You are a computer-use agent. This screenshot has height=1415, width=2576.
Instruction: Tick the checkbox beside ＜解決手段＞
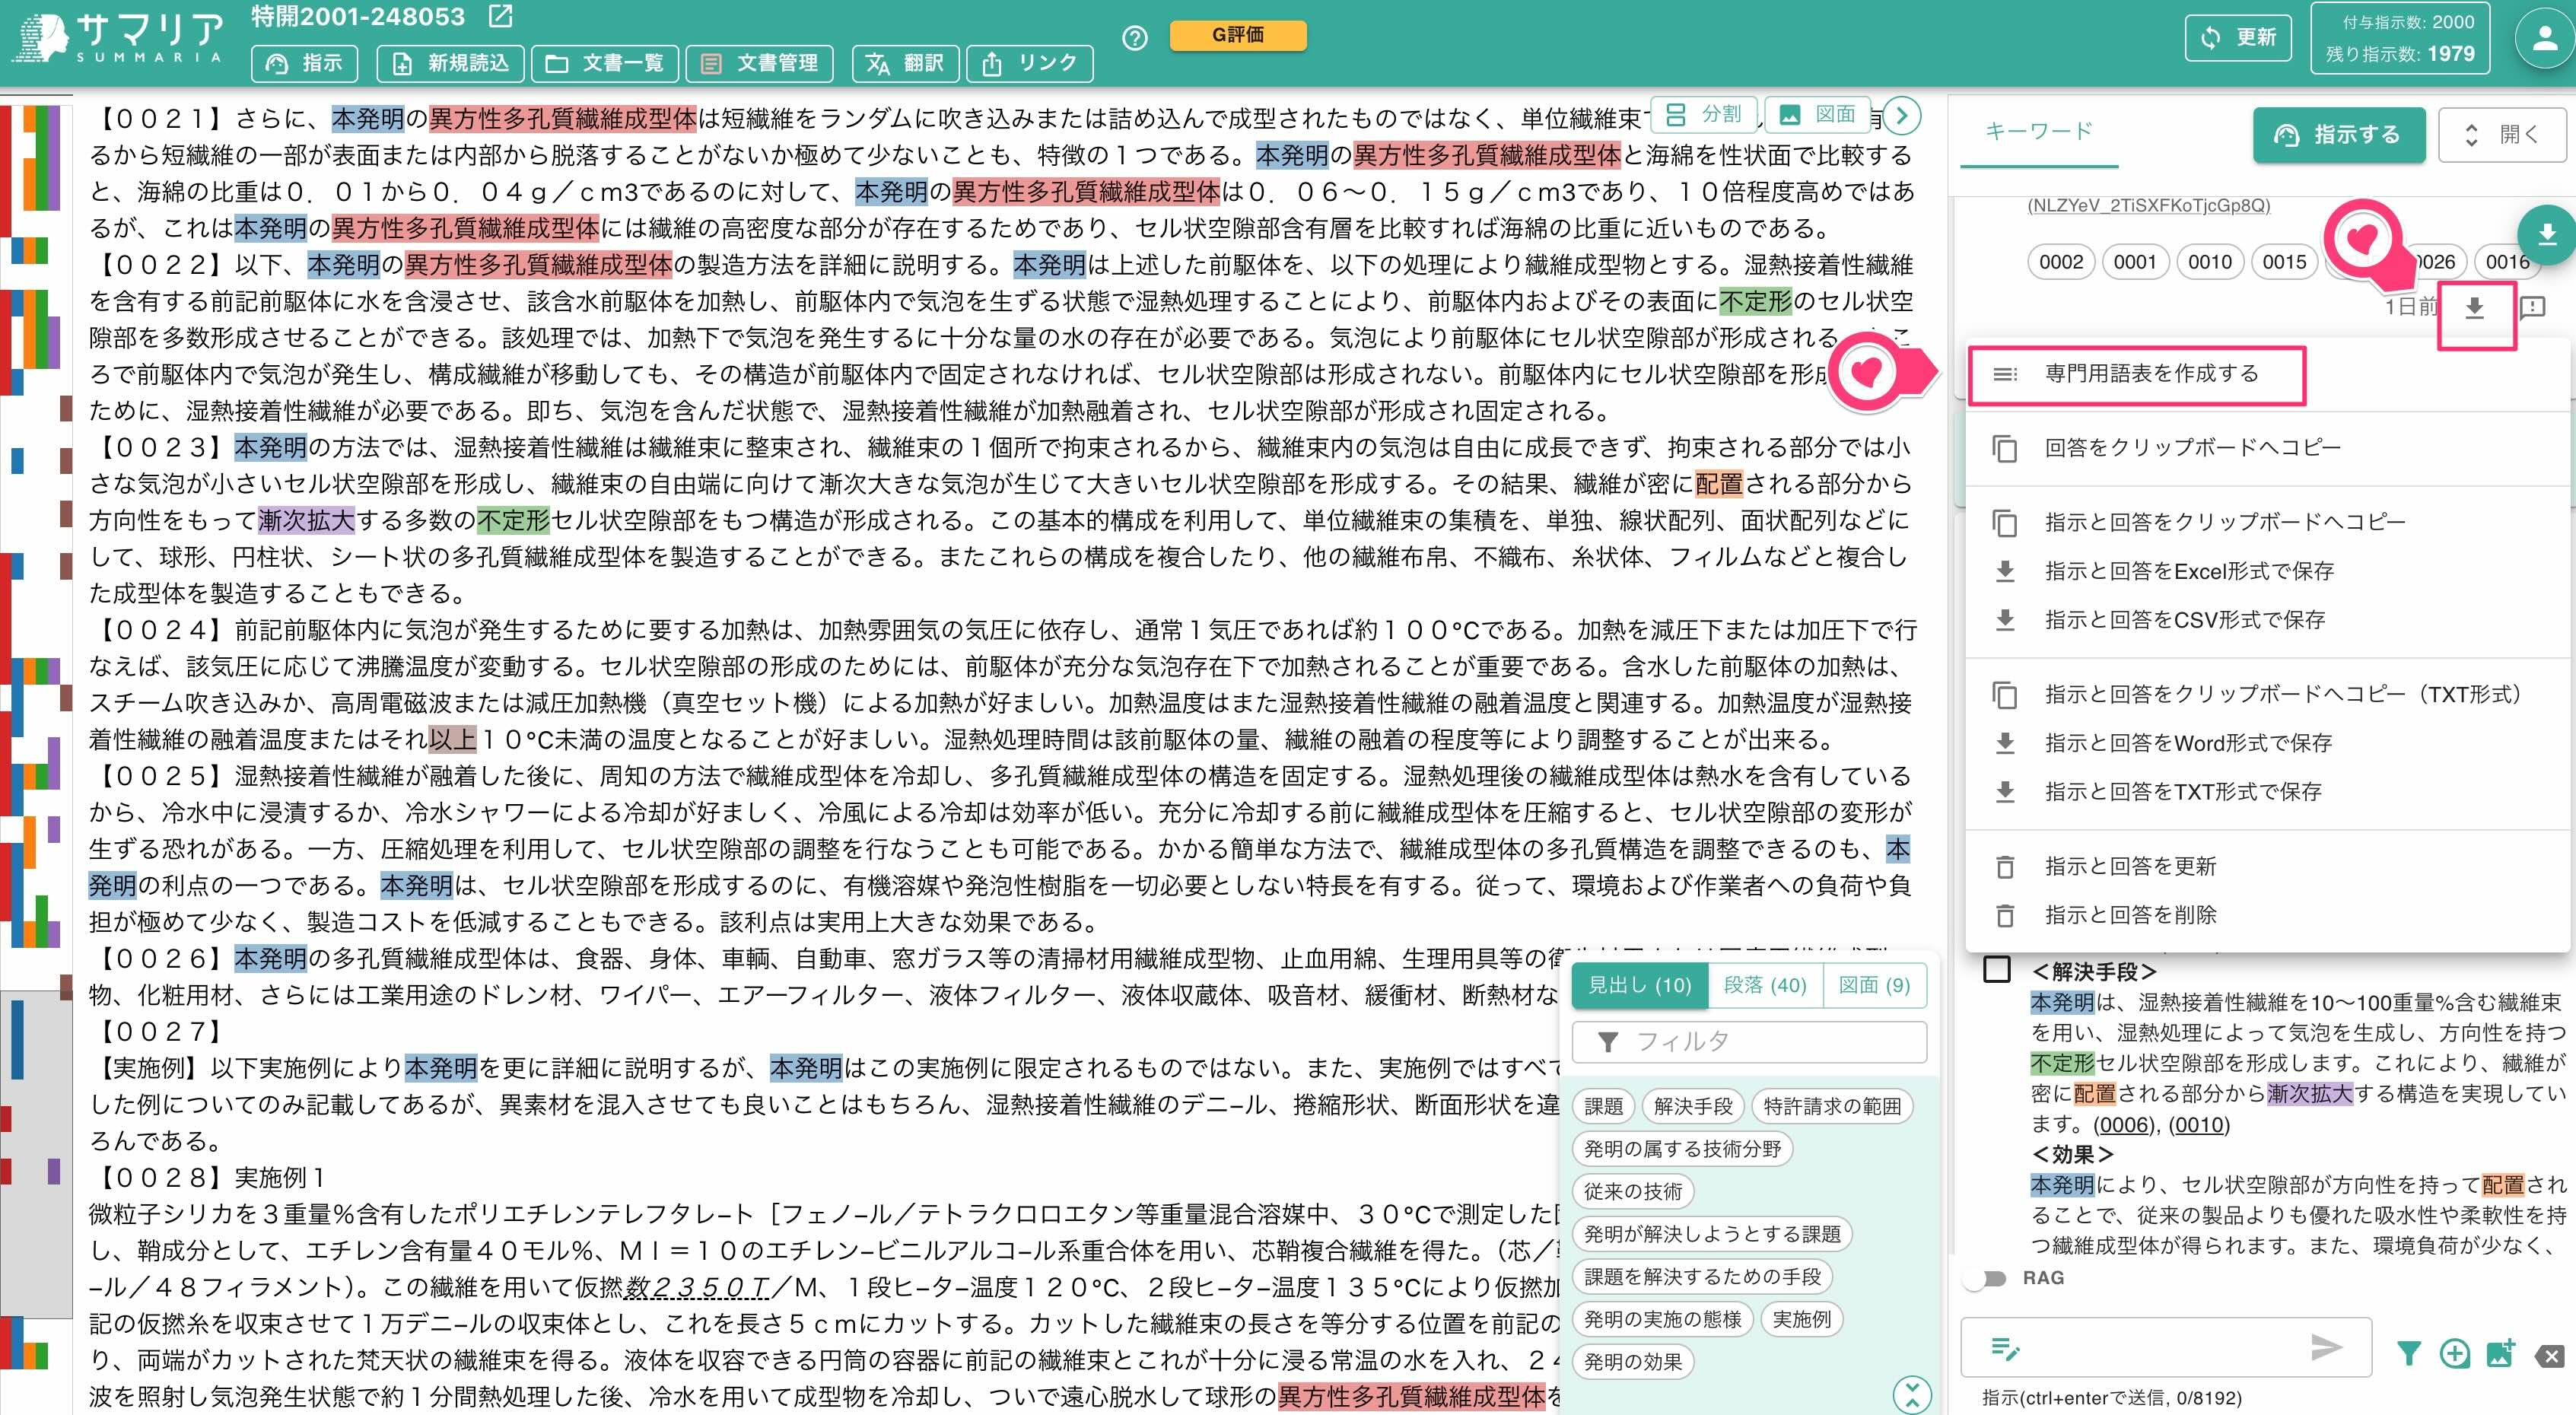(x=1996, y=970)
